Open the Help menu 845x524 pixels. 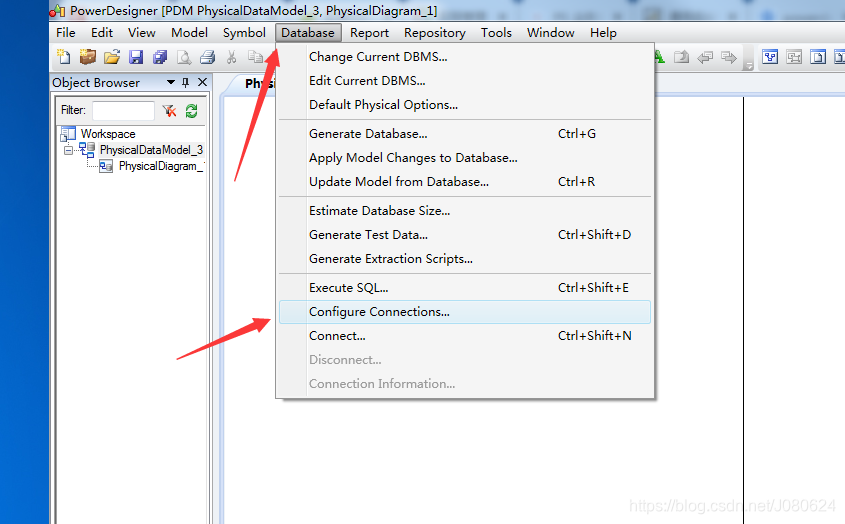(x=603, y=33)
